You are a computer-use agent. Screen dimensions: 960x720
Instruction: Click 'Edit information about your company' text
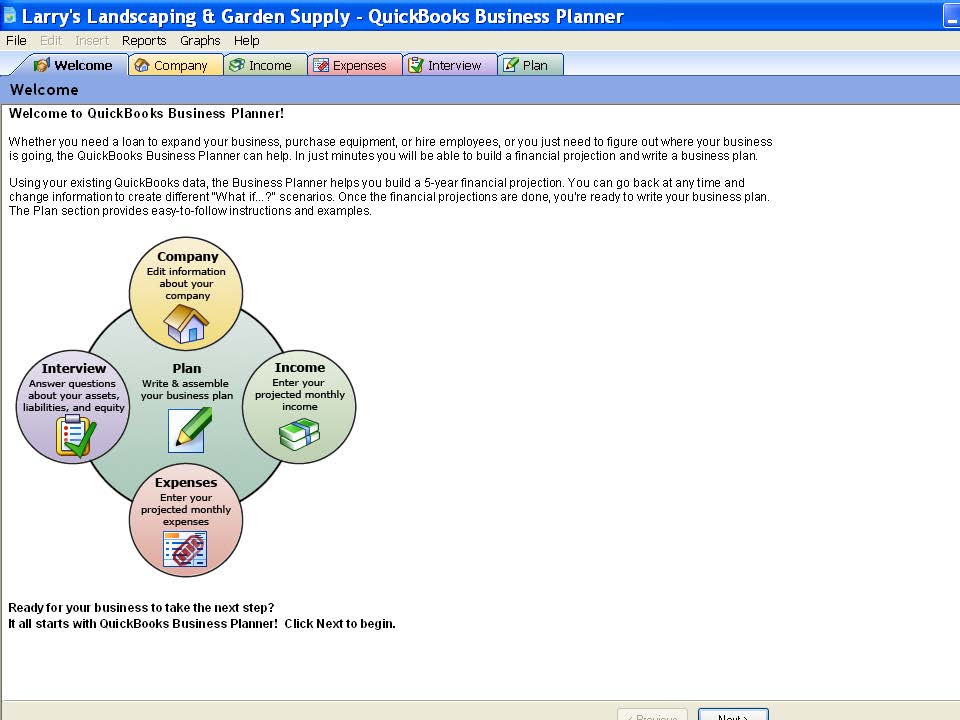pos(186,283)
